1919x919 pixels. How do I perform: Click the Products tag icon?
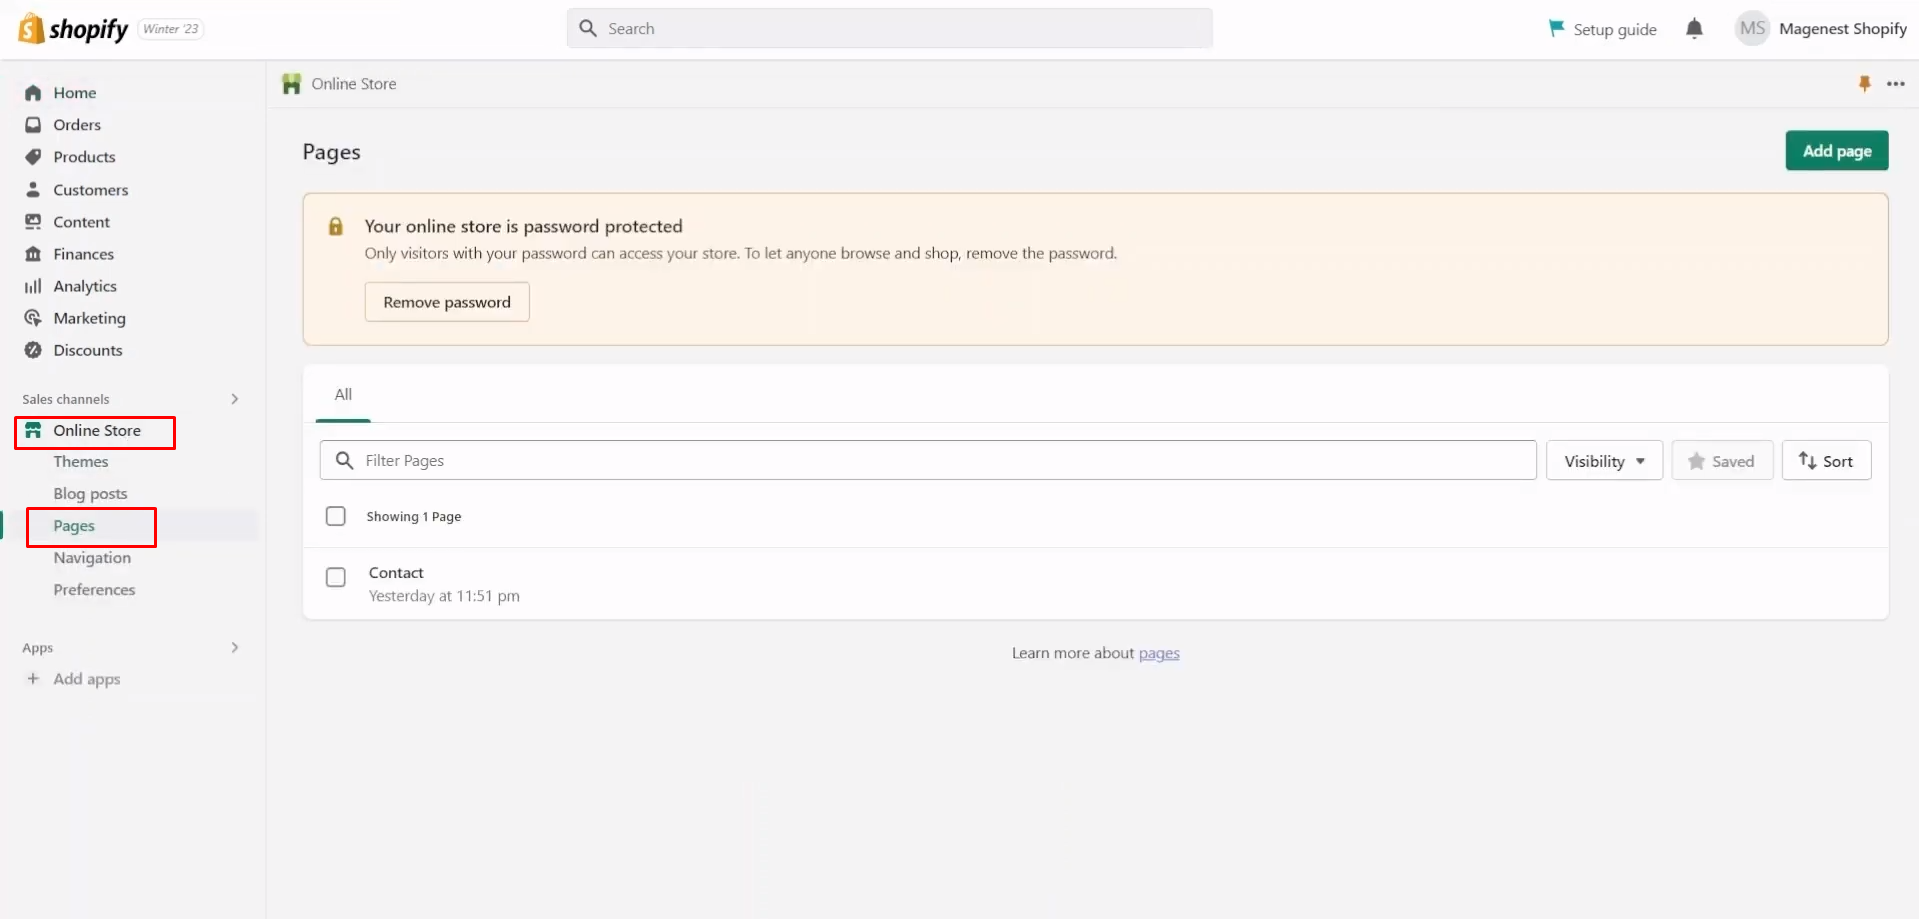(33, 157)
